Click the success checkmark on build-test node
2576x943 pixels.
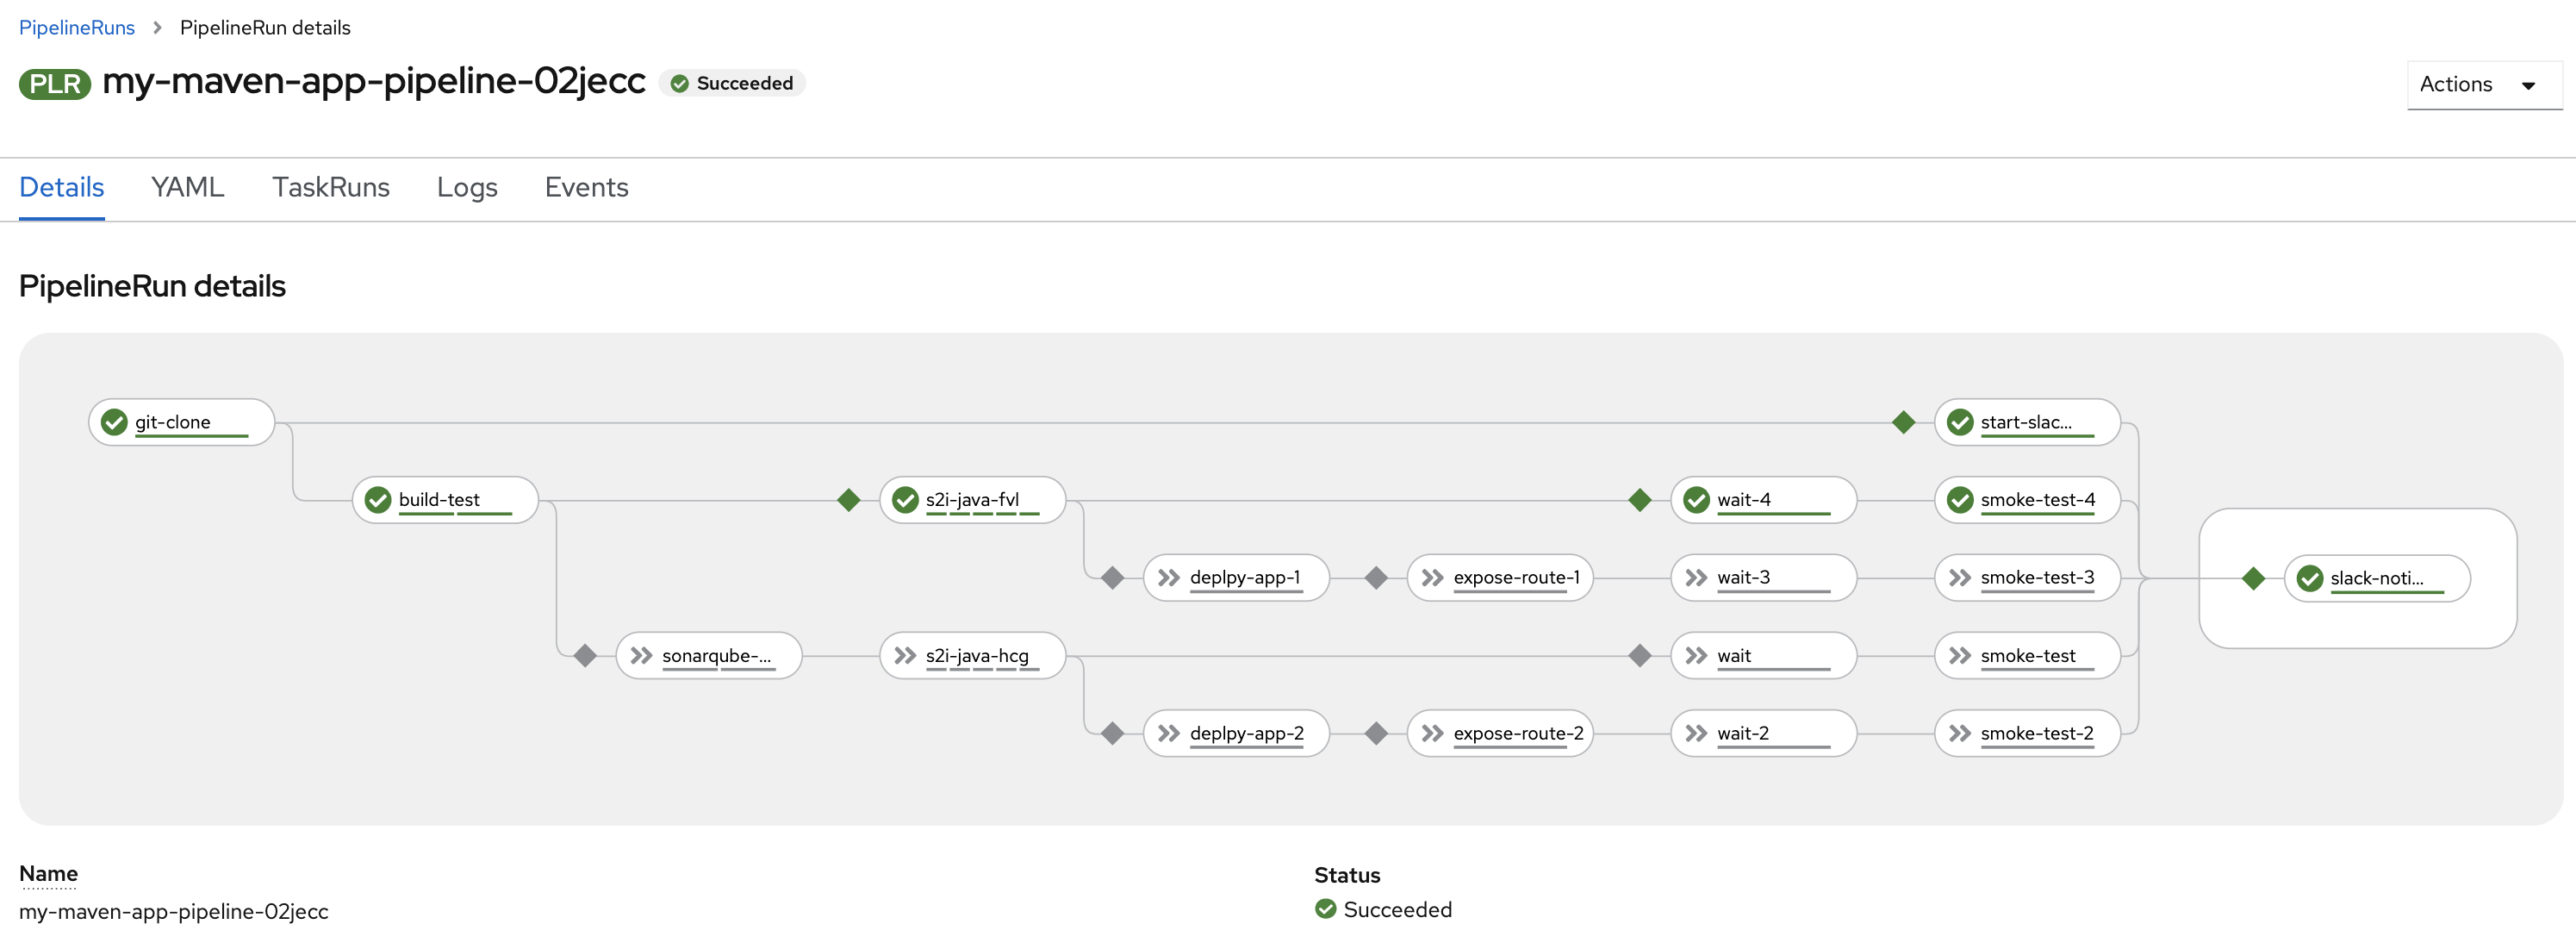[378, 499]
